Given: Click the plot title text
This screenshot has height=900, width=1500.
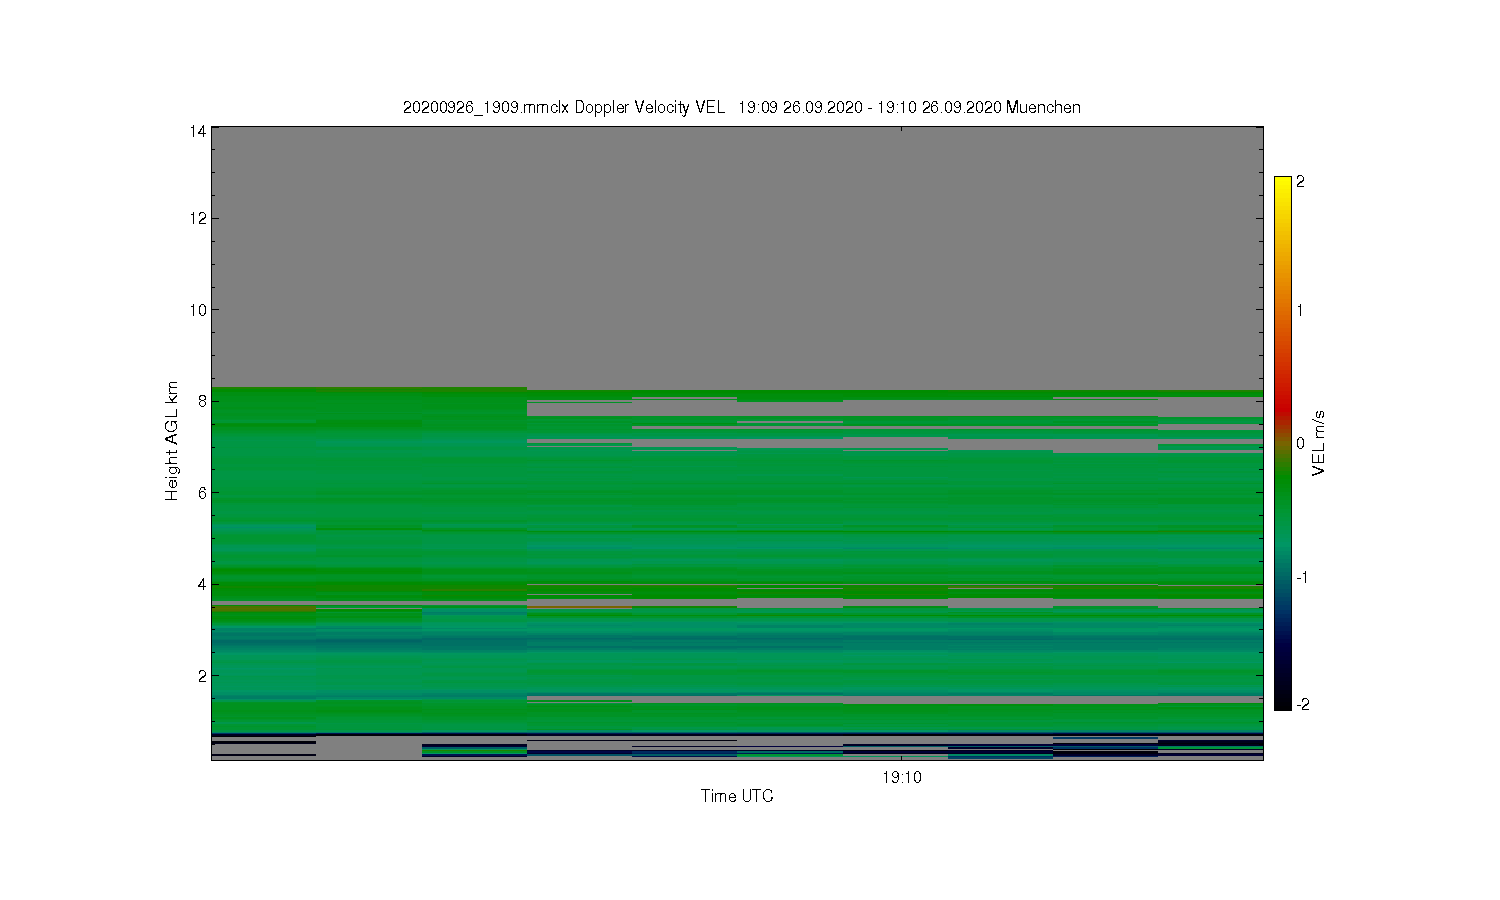Looking at the screenshot, I should 741,107.
